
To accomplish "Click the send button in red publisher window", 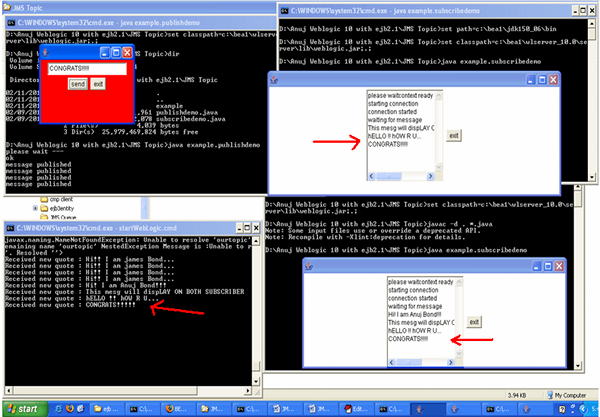I will point(78,85).
